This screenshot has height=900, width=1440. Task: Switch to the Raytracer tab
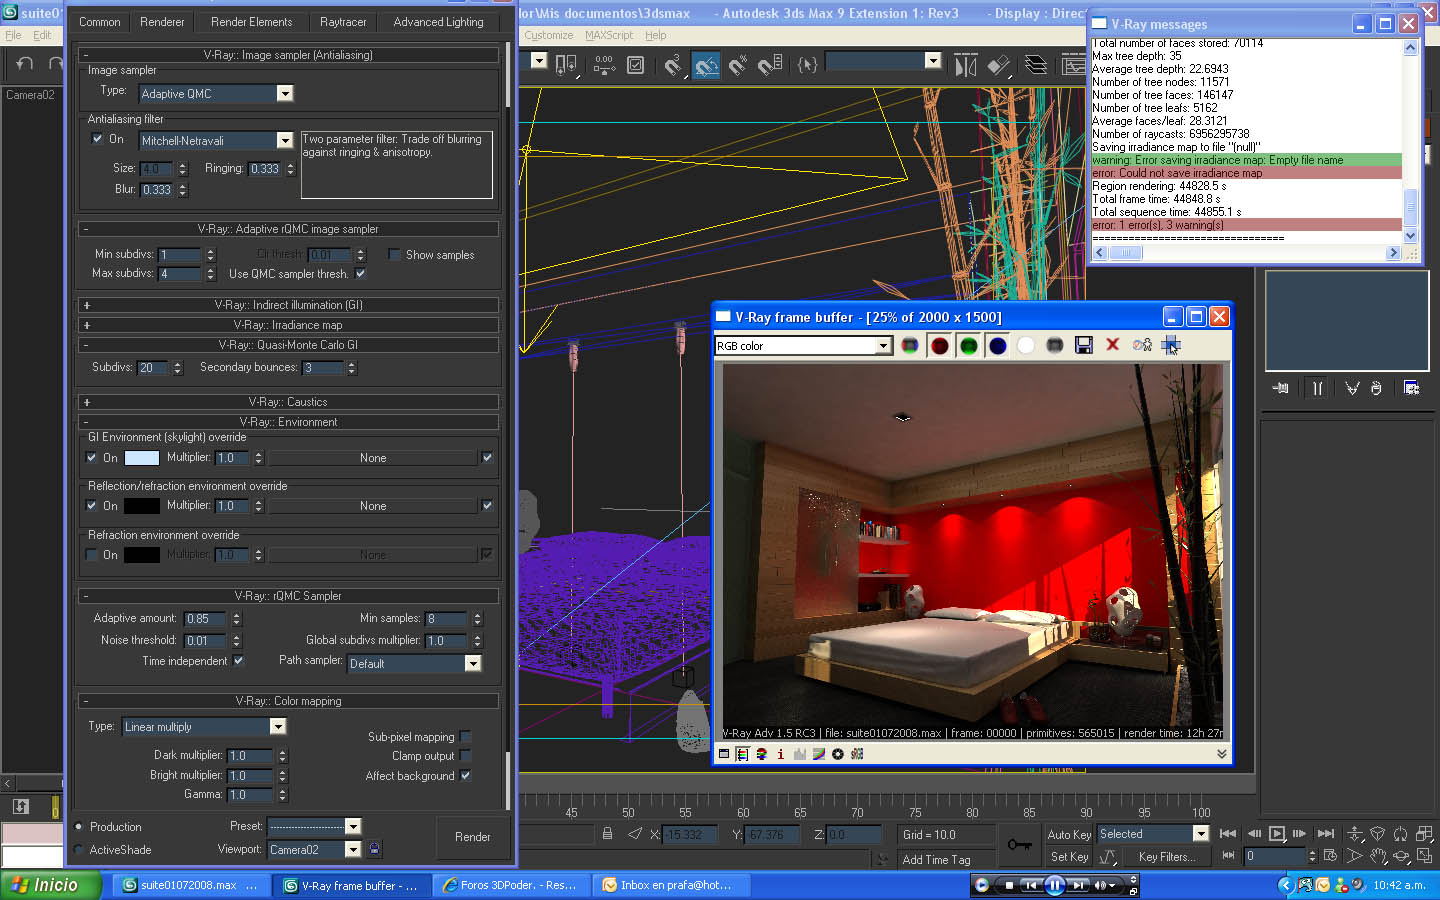(343, 22)
